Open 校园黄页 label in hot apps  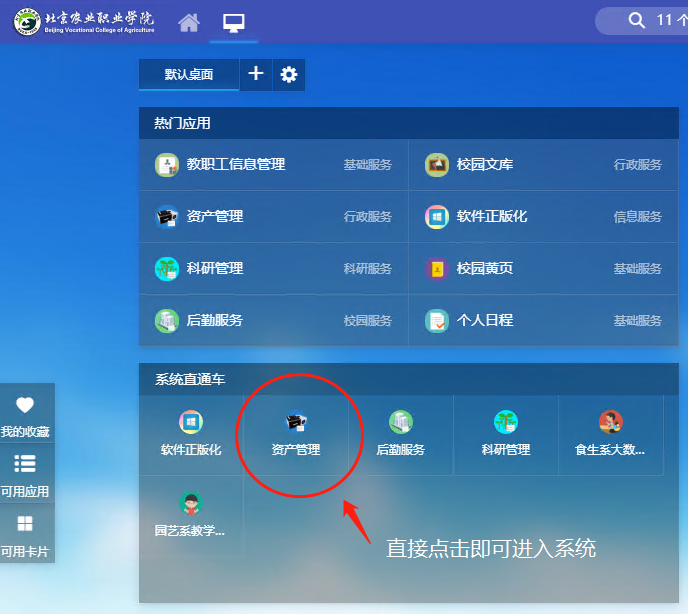pyautogui.click(x=484, y=269)
